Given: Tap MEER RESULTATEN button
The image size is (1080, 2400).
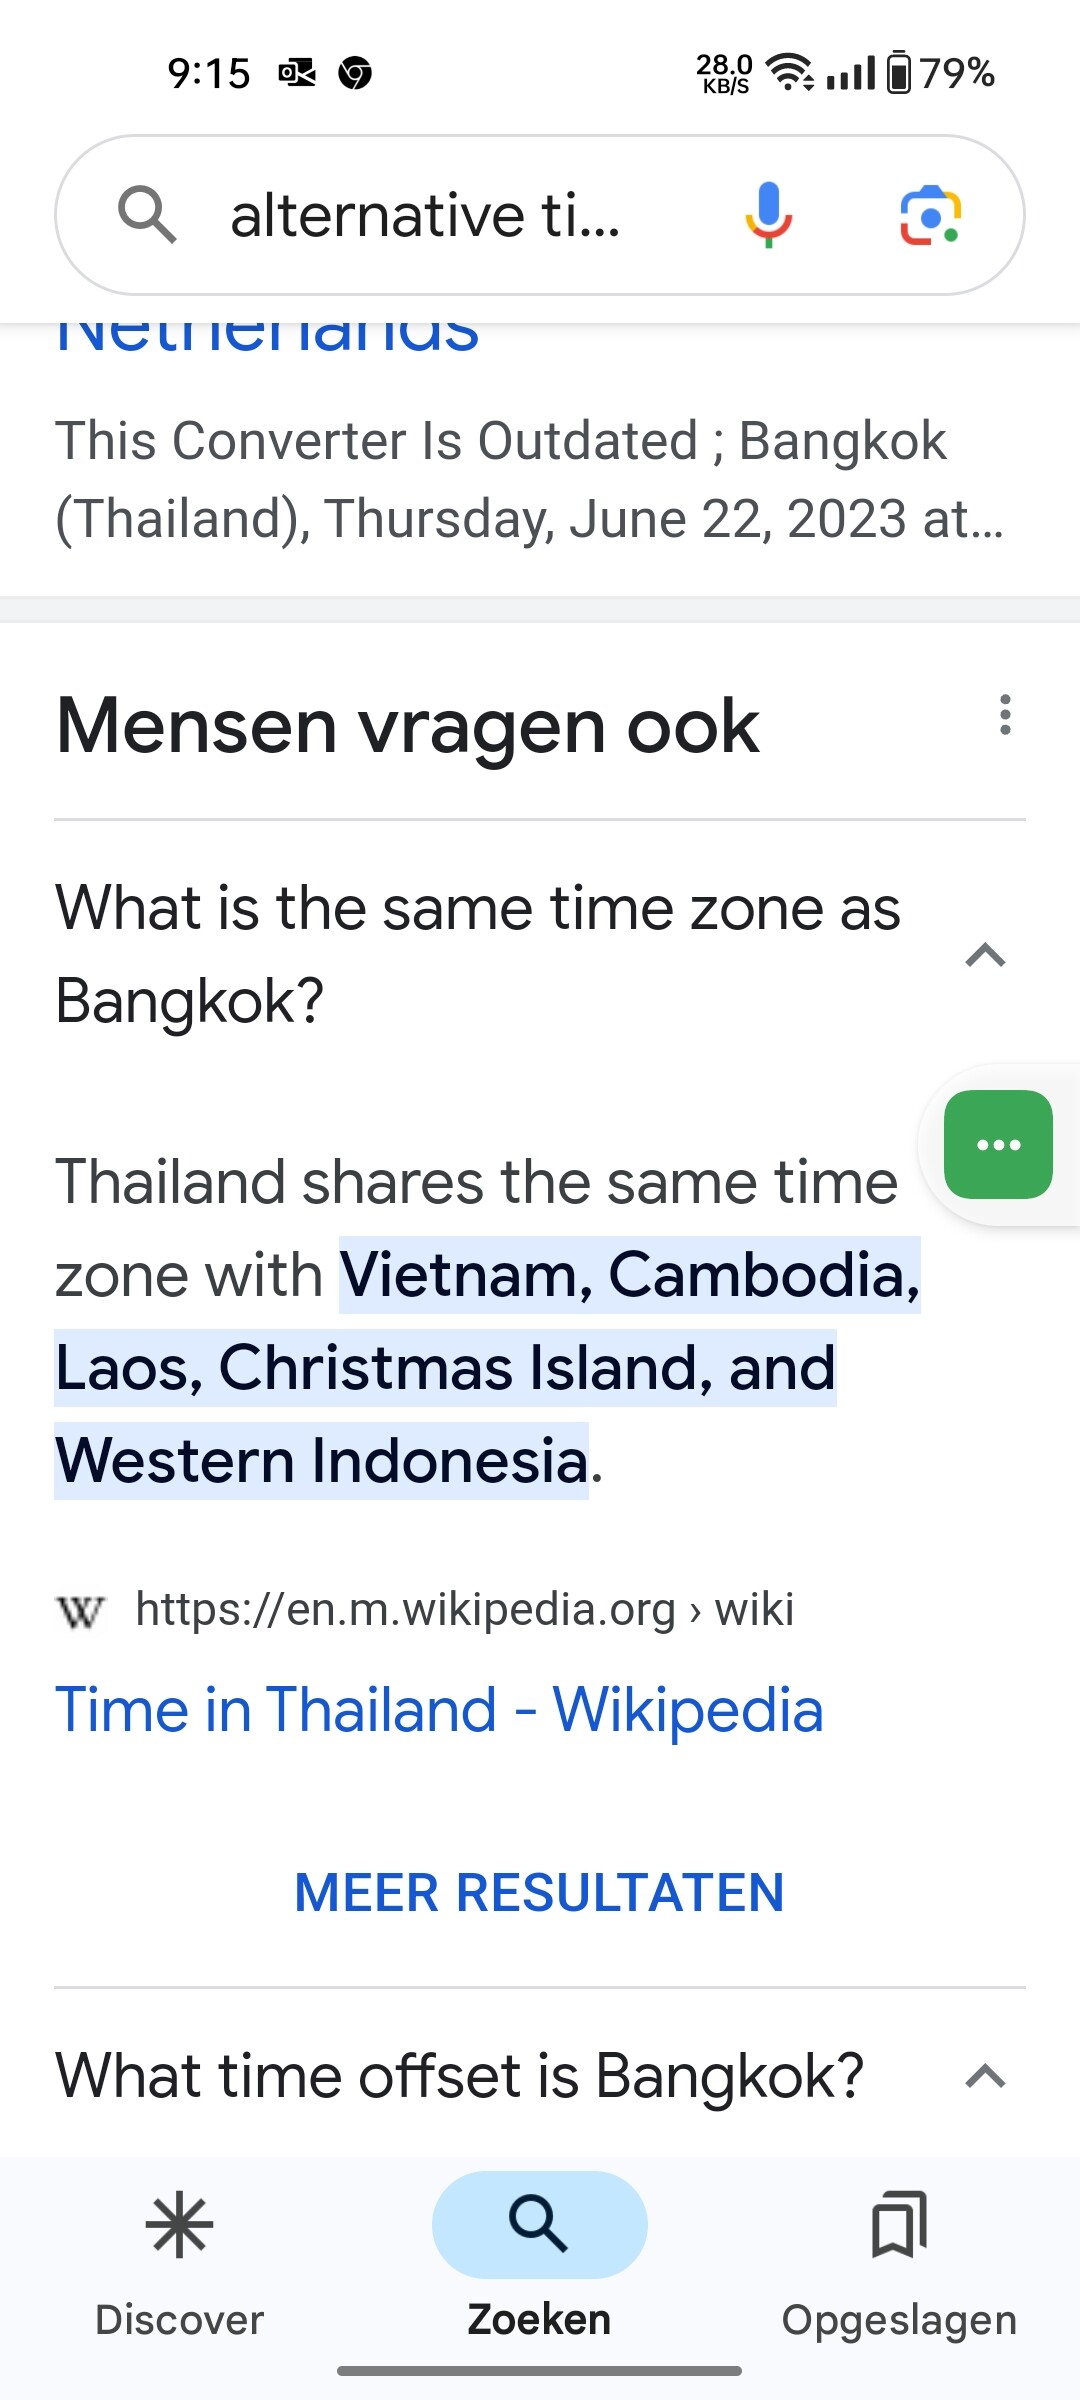Looking at the screenshot, I should pyautogui.click(x=540, y=1892).
